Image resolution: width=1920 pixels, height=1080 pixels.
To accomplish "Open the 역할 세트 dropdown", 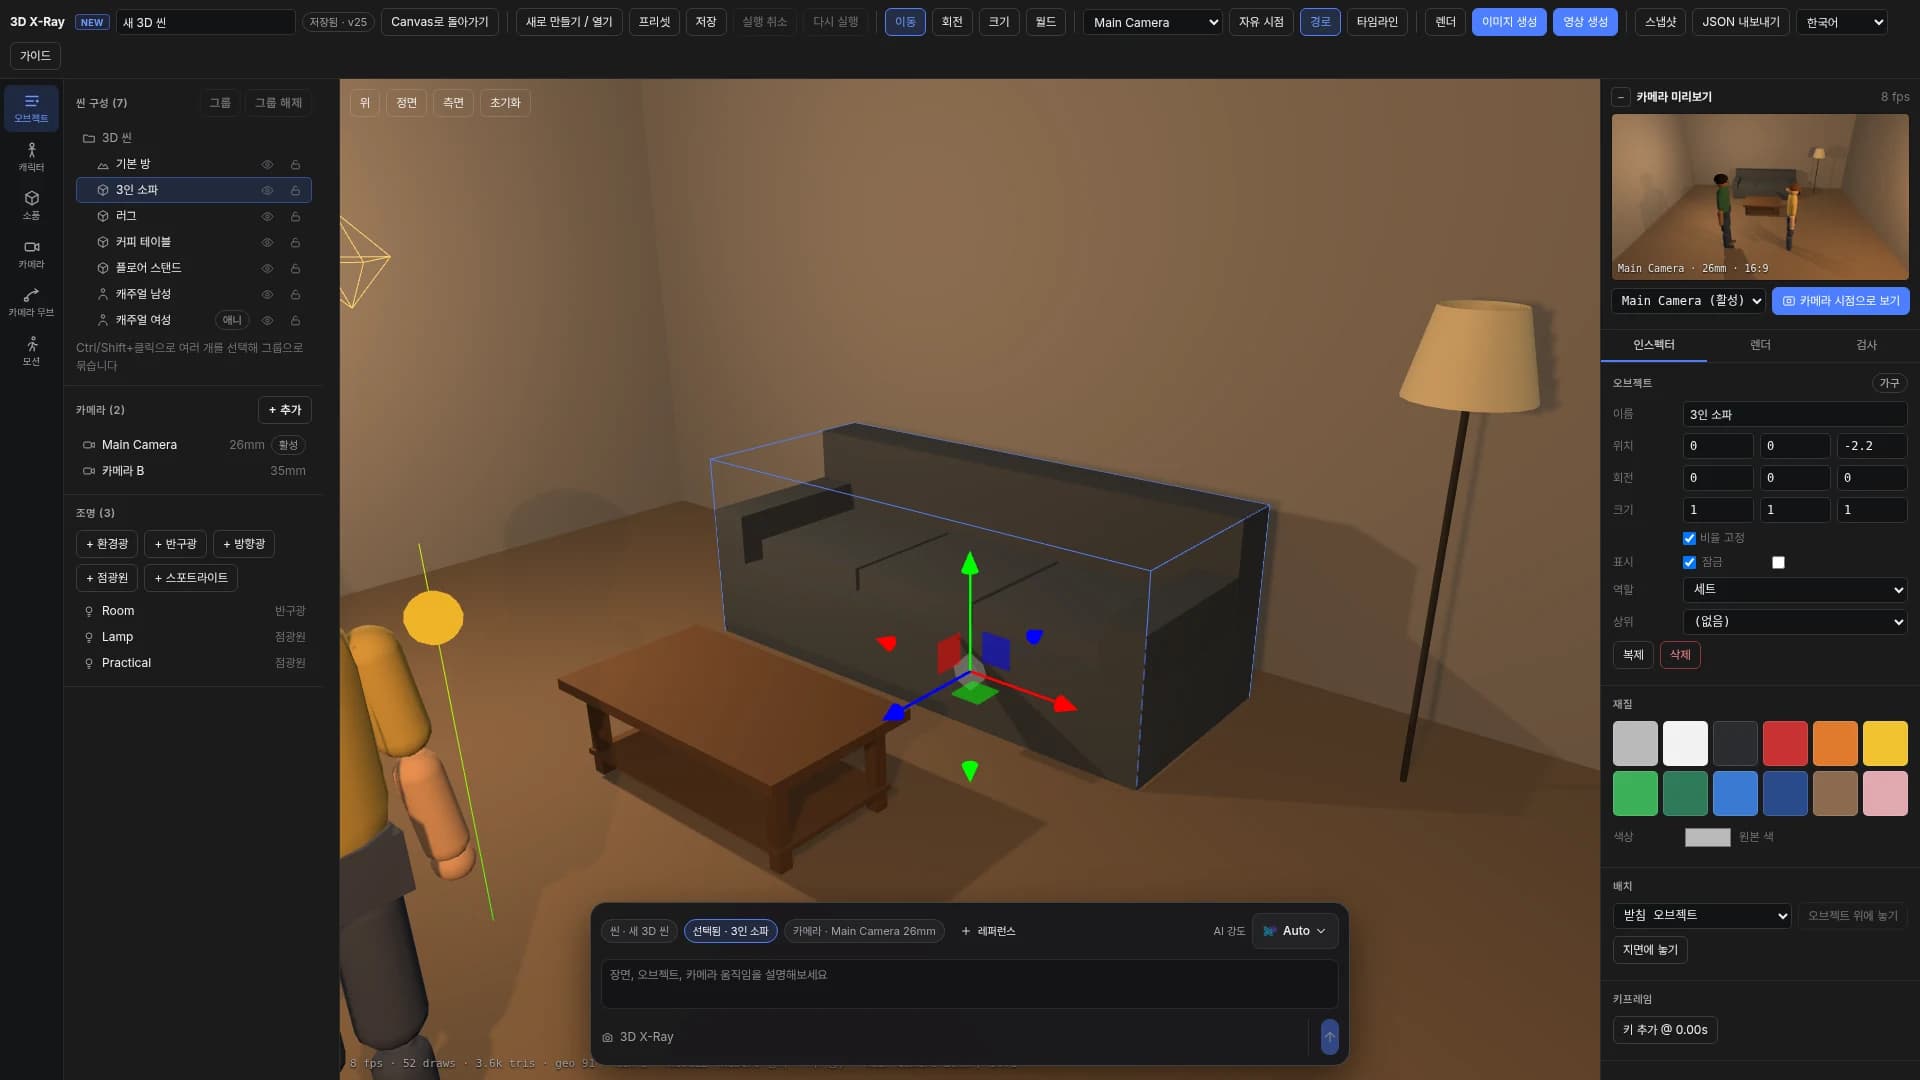I will point(1795,590).
